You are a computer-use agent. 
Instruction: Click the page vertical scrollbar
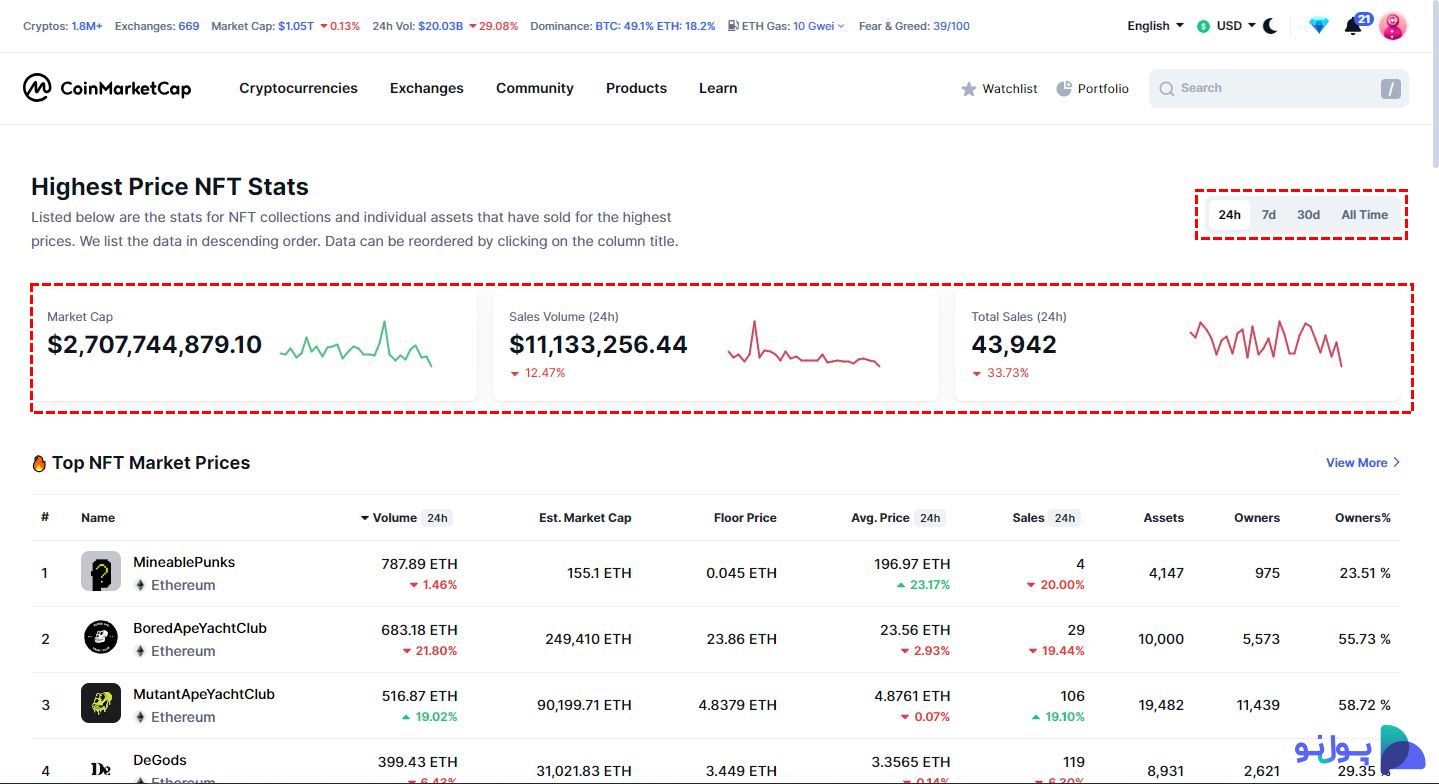[x=1434, y=85]
